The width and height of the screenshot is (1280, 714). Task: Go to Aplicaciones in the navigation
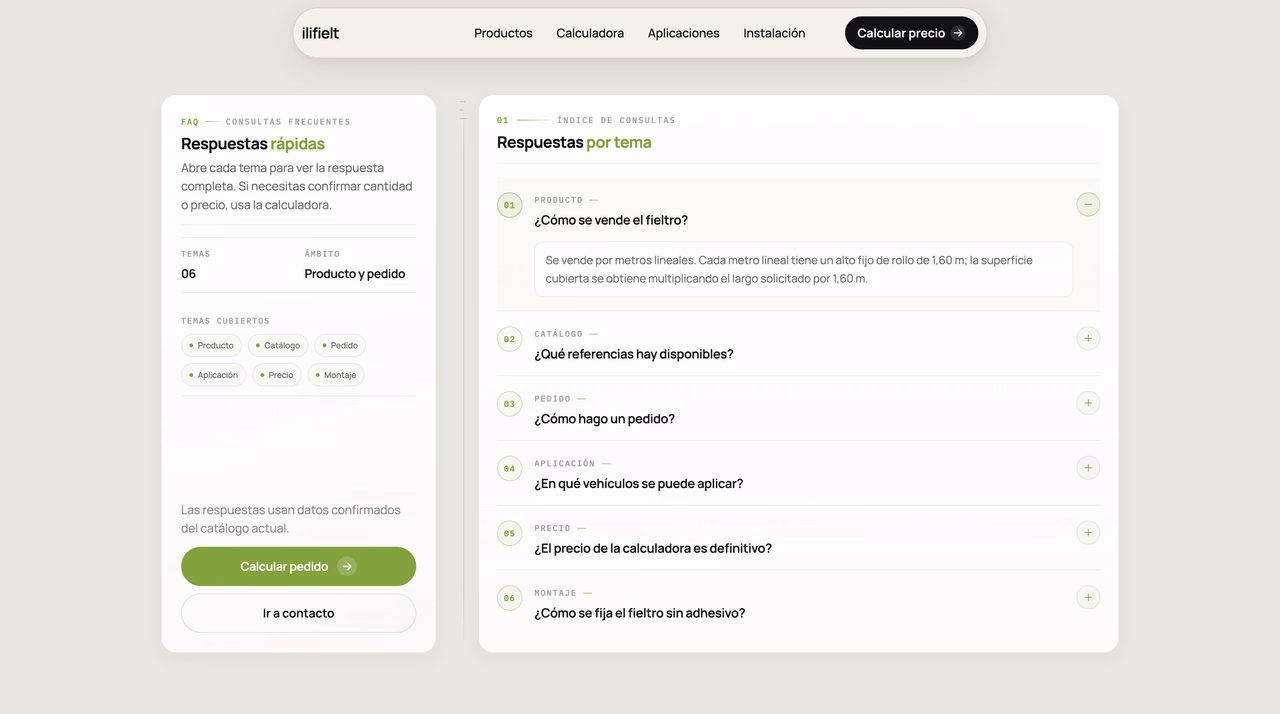pos(684,33)
